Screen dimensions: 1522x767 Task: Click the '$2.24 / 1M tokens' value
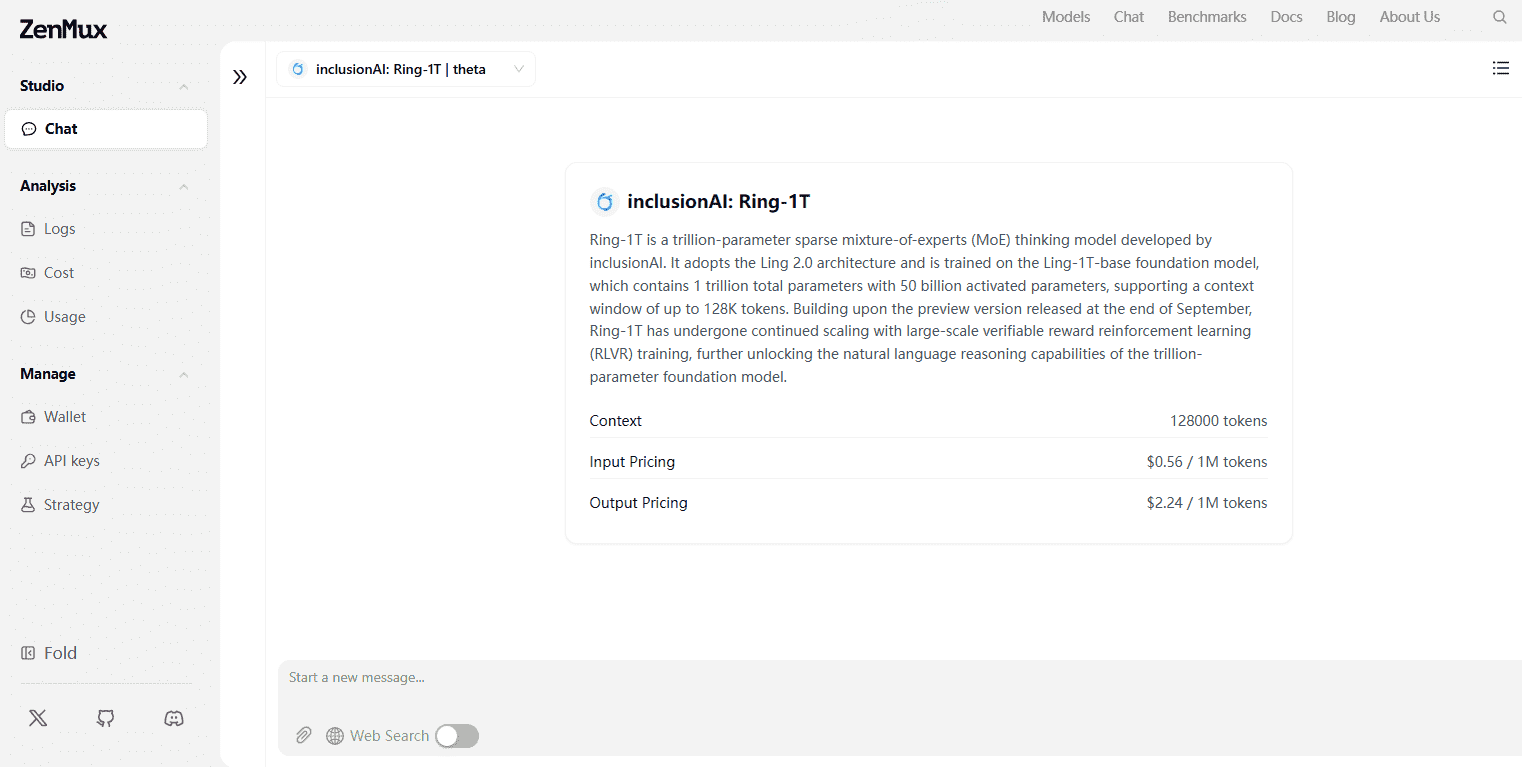1207,503
